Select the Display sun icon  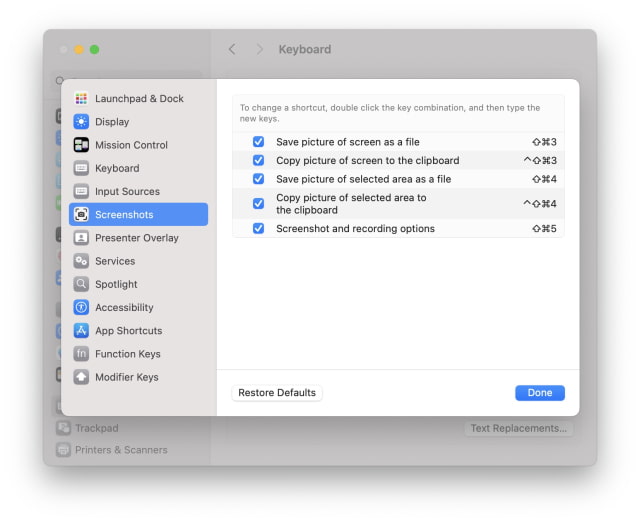(x=81, y=122)
